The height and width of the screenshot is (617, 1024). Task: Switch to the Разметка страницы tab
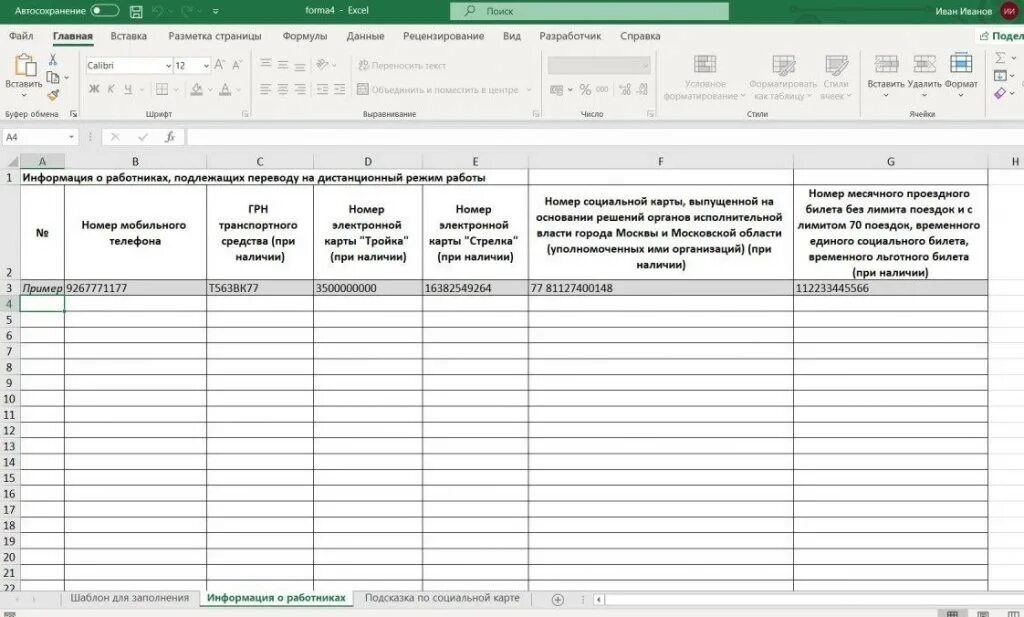[215, 36]
